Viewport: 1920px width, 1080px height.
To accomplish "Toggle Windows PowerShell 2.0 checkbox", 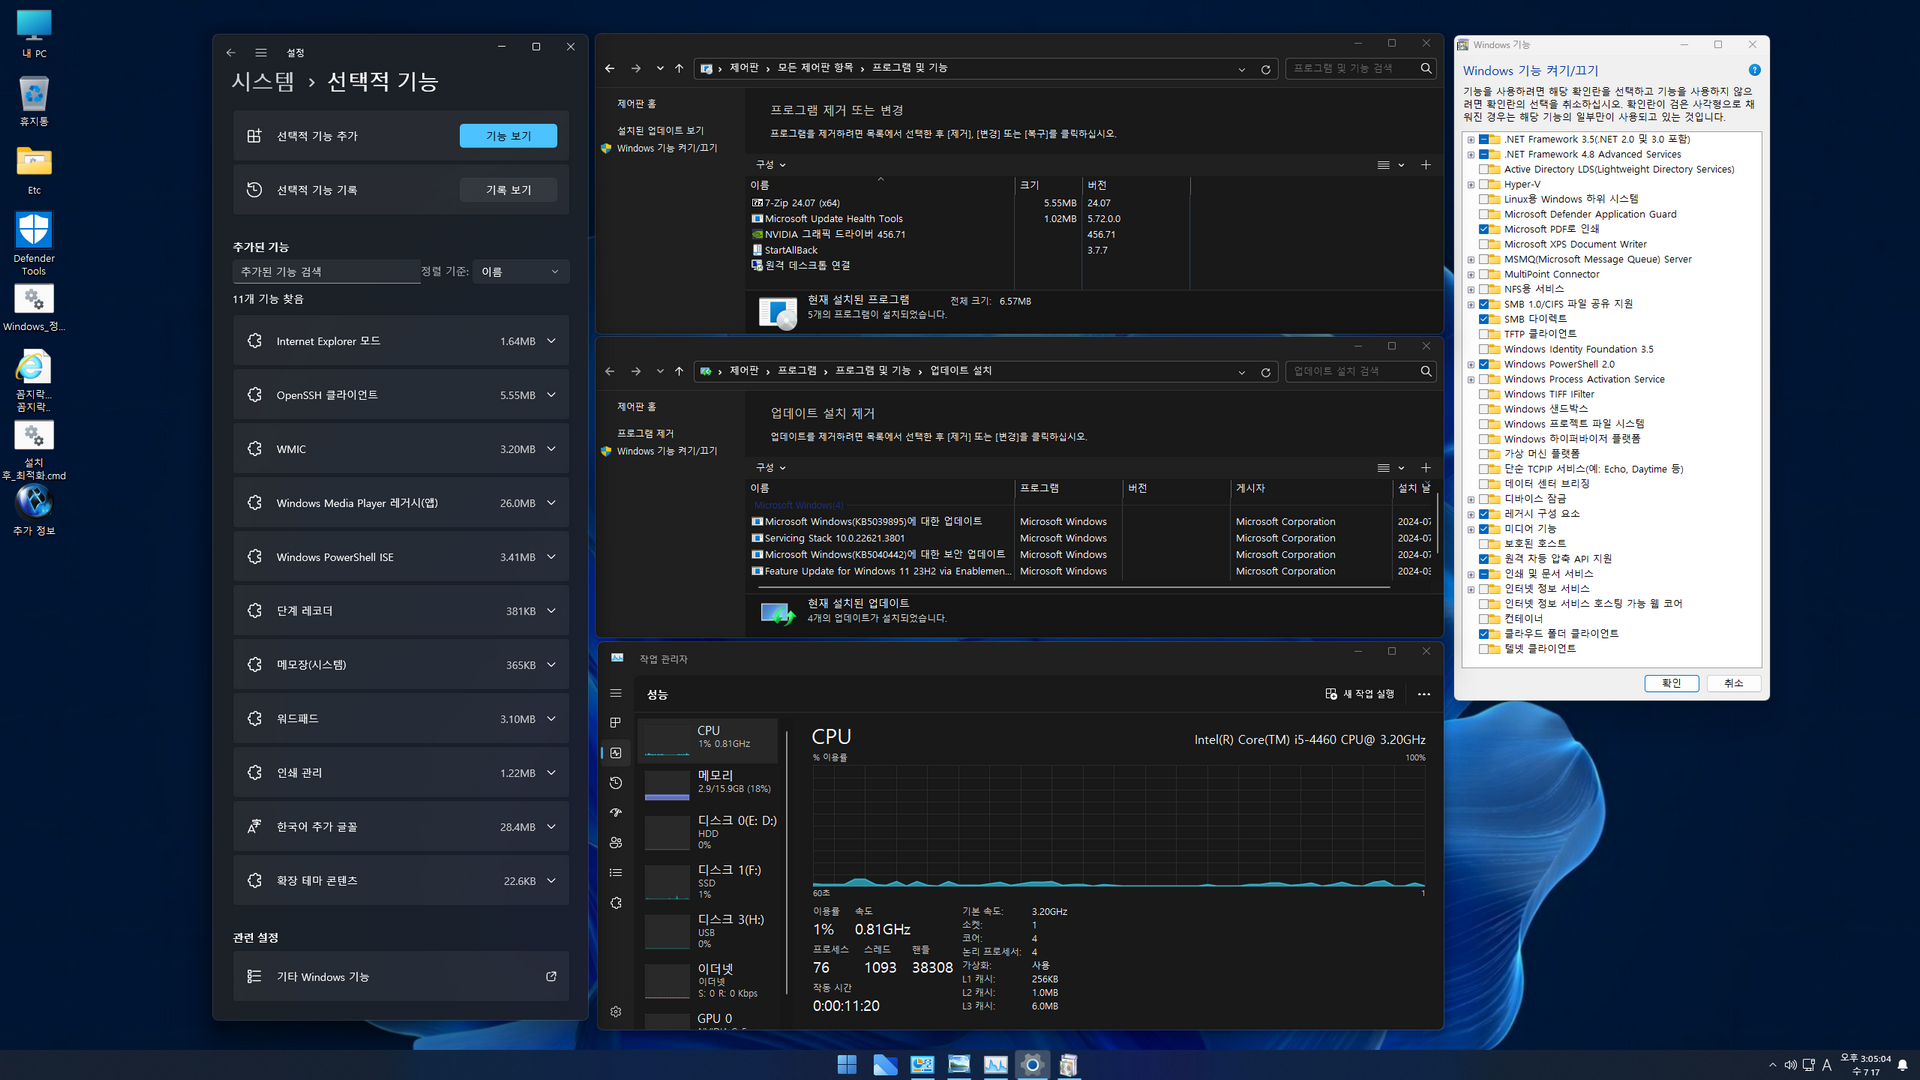I will click(1484, 364).
